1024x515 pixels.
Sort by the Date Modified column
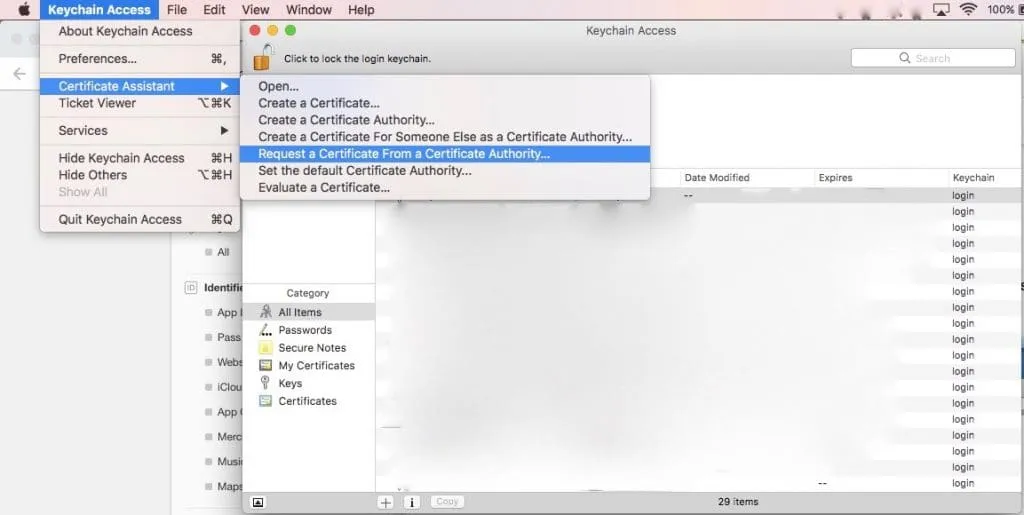tap(746, 178)
